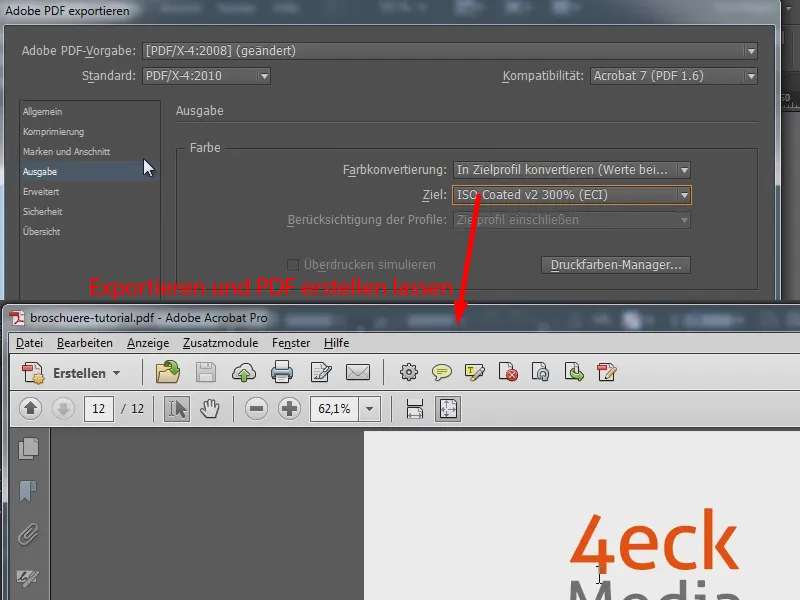Image resolution: width=800 pixels, height=600 pixels.
Task: Send file by email envelope icon
Action: pos(358,372)
